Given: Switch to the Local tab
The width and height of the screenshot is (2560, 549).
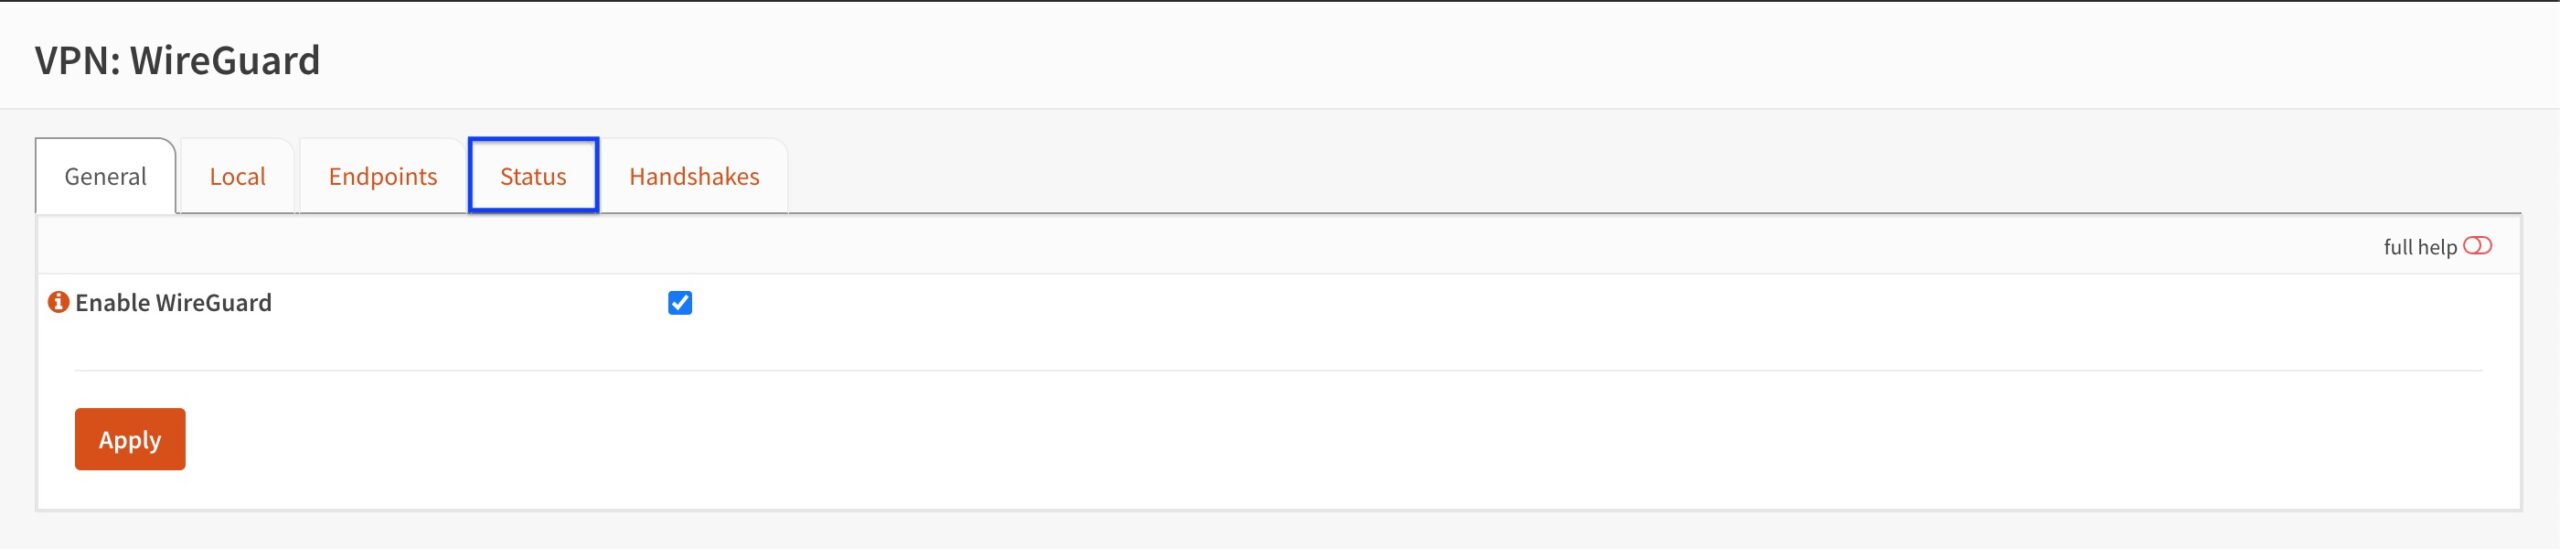Looking at the screenshot, I should pyautogui.click(x=237, y=176).
